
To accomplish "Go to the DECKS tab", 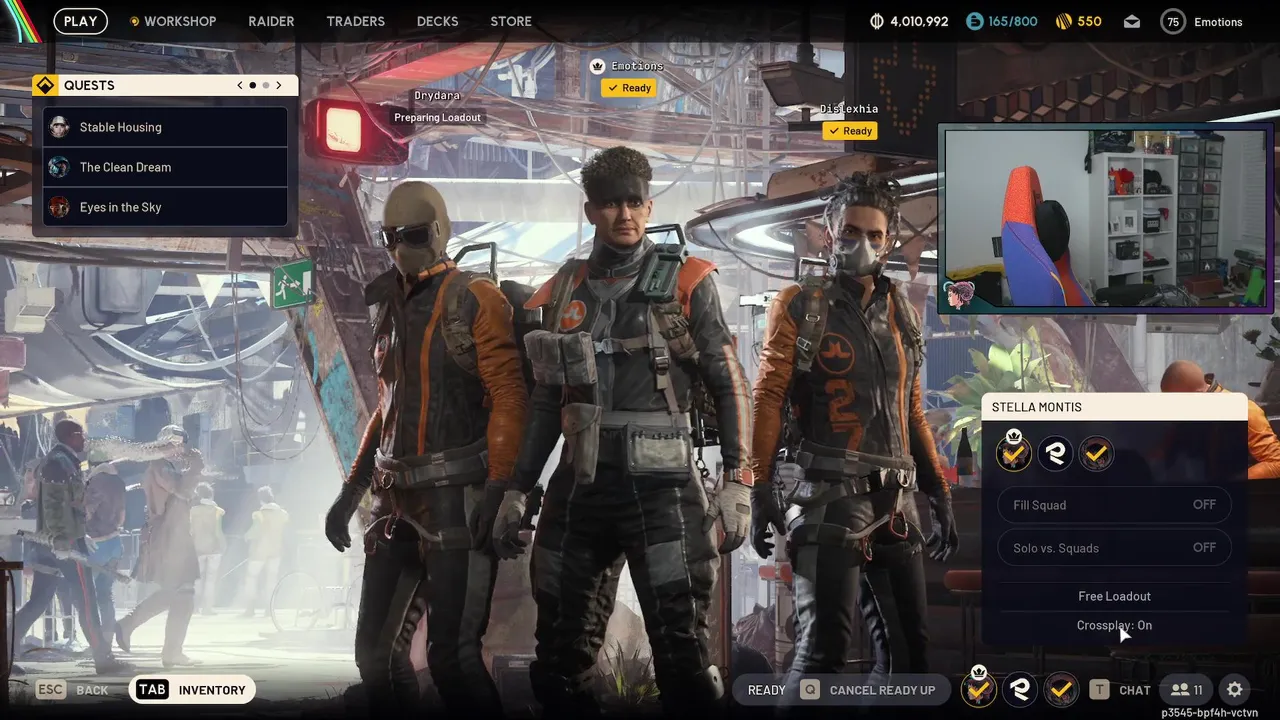I will pyautogui.click(x=437, y=21).
